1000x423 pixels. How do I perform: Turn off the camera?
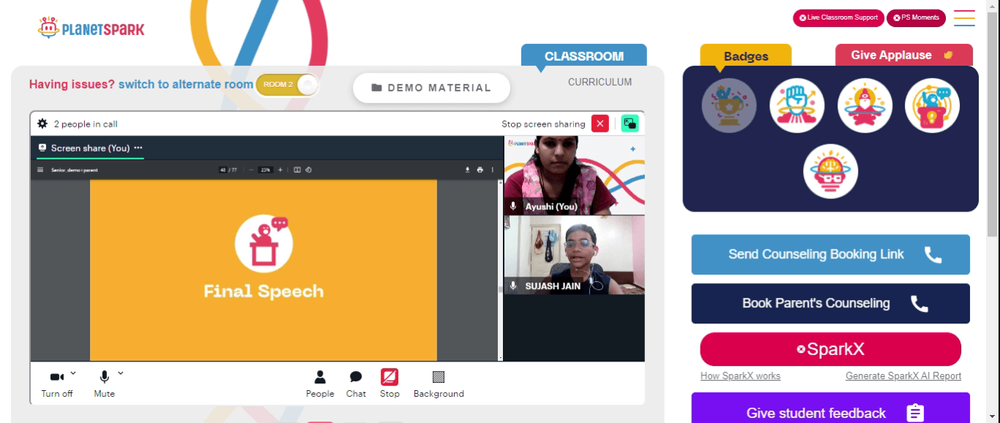pos(57,384)
